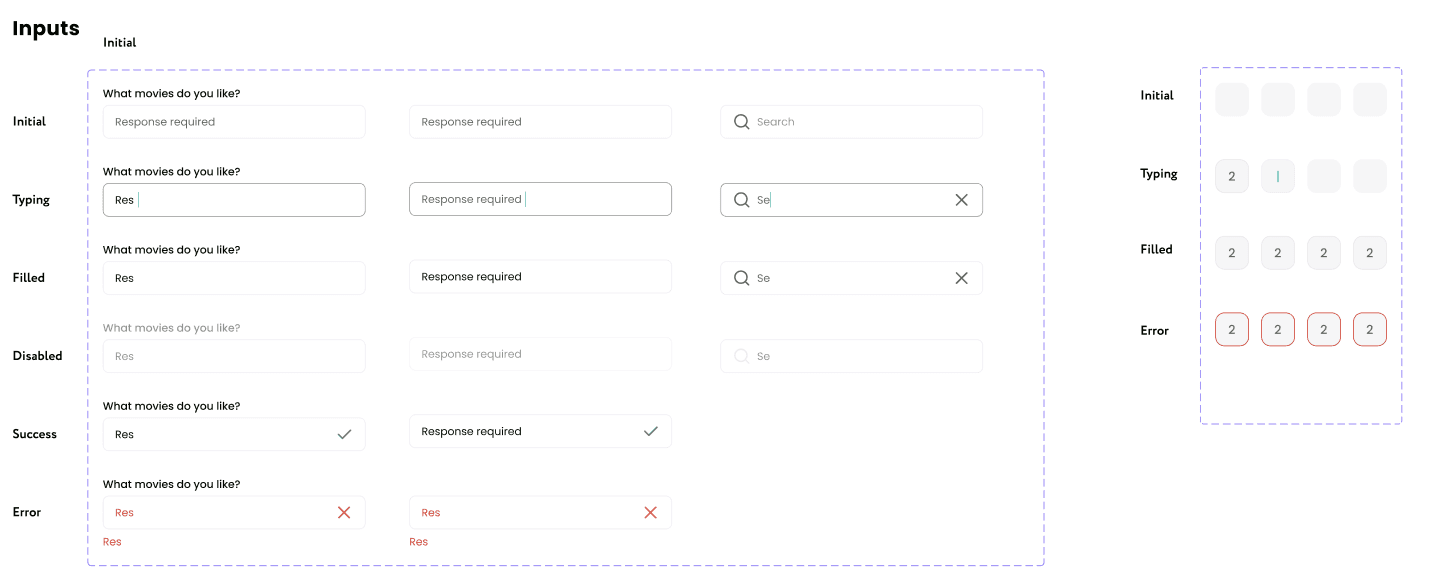Click the red 'Res' helper text under labeled input
This screenshot has height=586, width=1430.
click(x=112, y=542)
